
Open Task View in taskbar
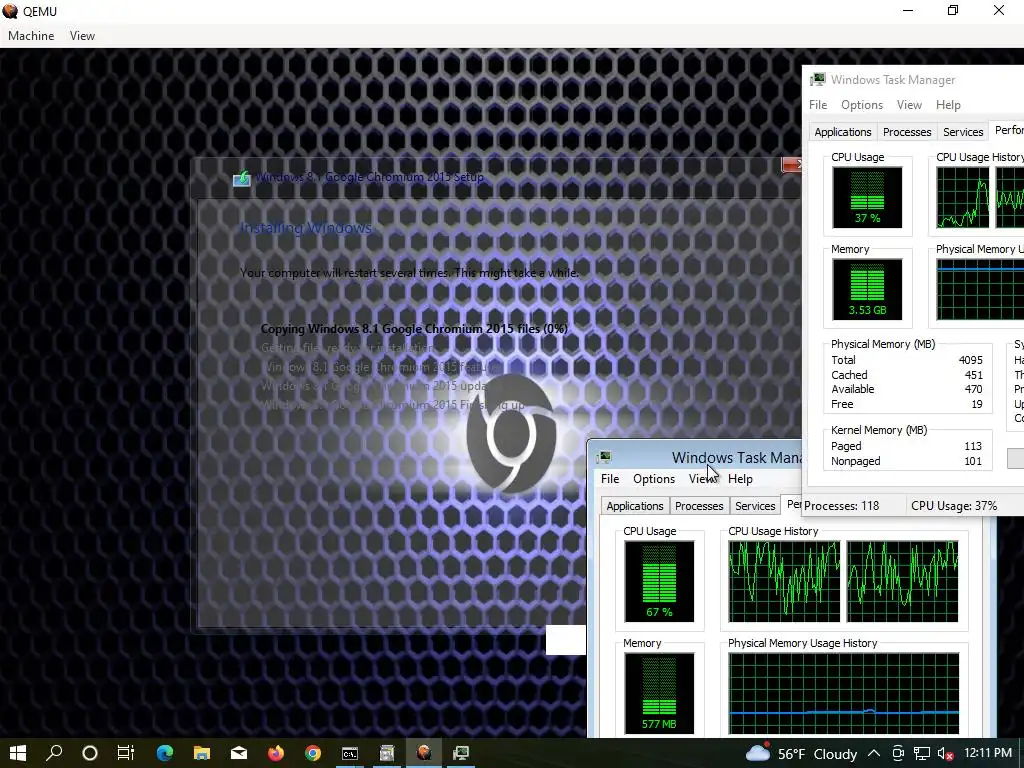tap(126, 753)
